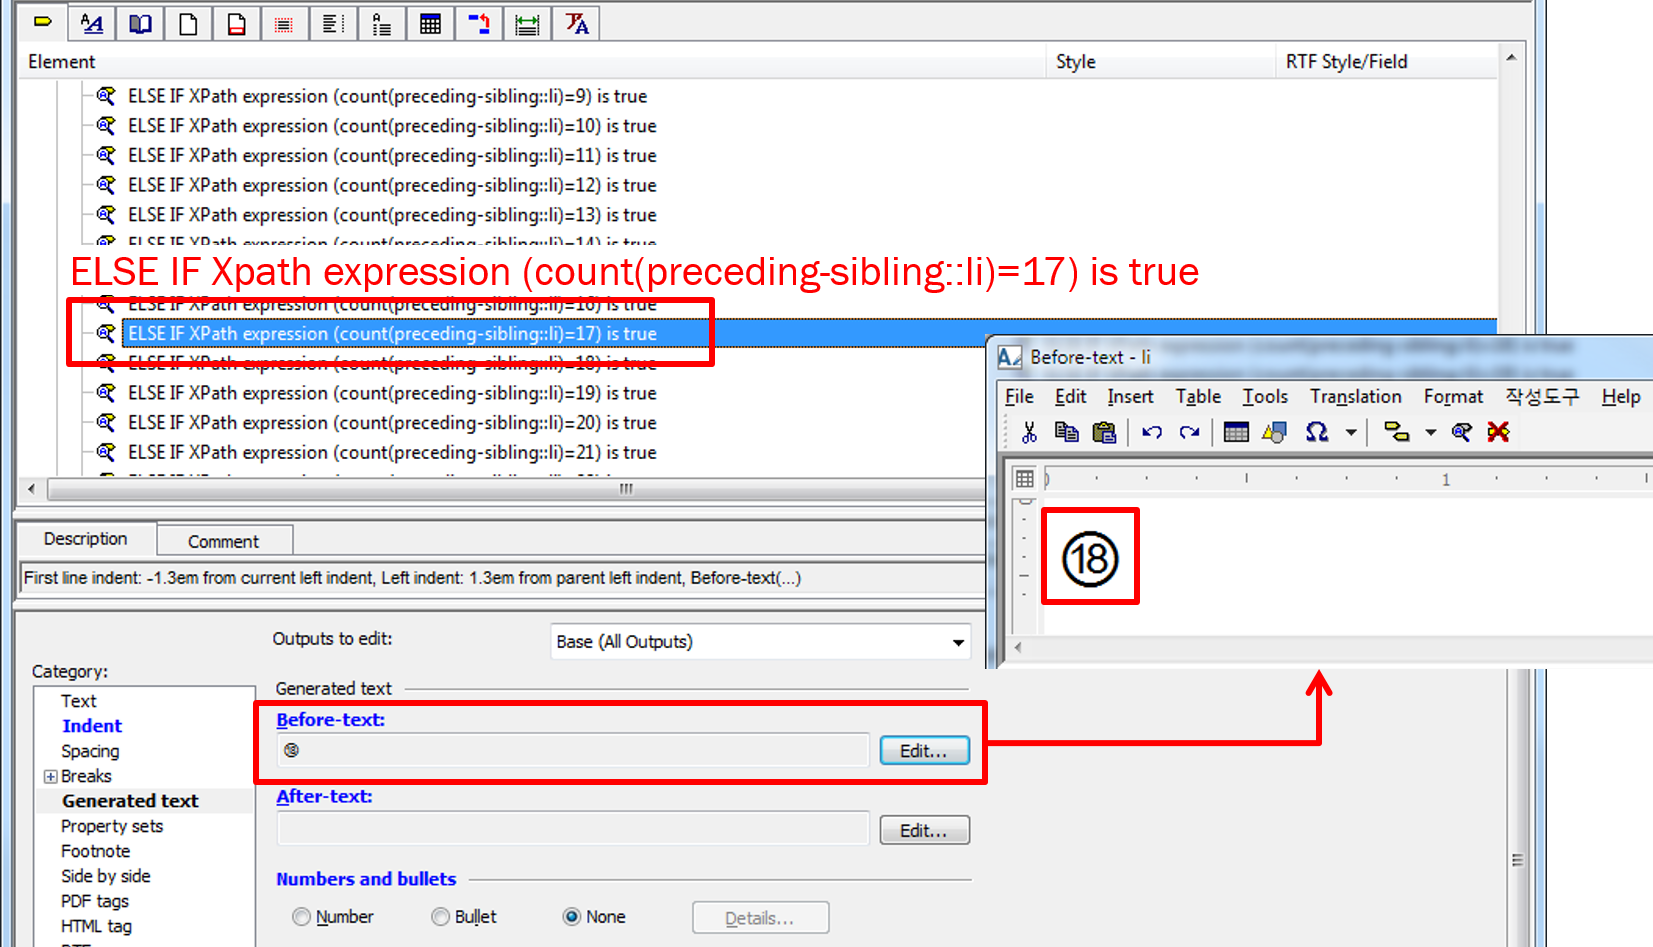This screenshot has width=1653, height=947.
Task: Select the table grid toolbar tab
Action: click(x=430, y=23)
